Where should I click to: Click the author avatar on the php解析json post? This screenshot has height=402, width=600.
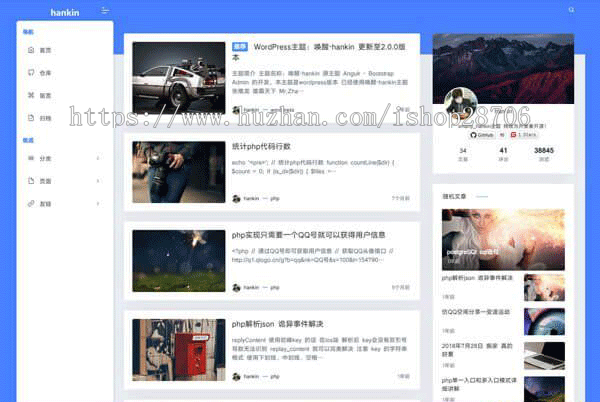click(x=236, y=377)
